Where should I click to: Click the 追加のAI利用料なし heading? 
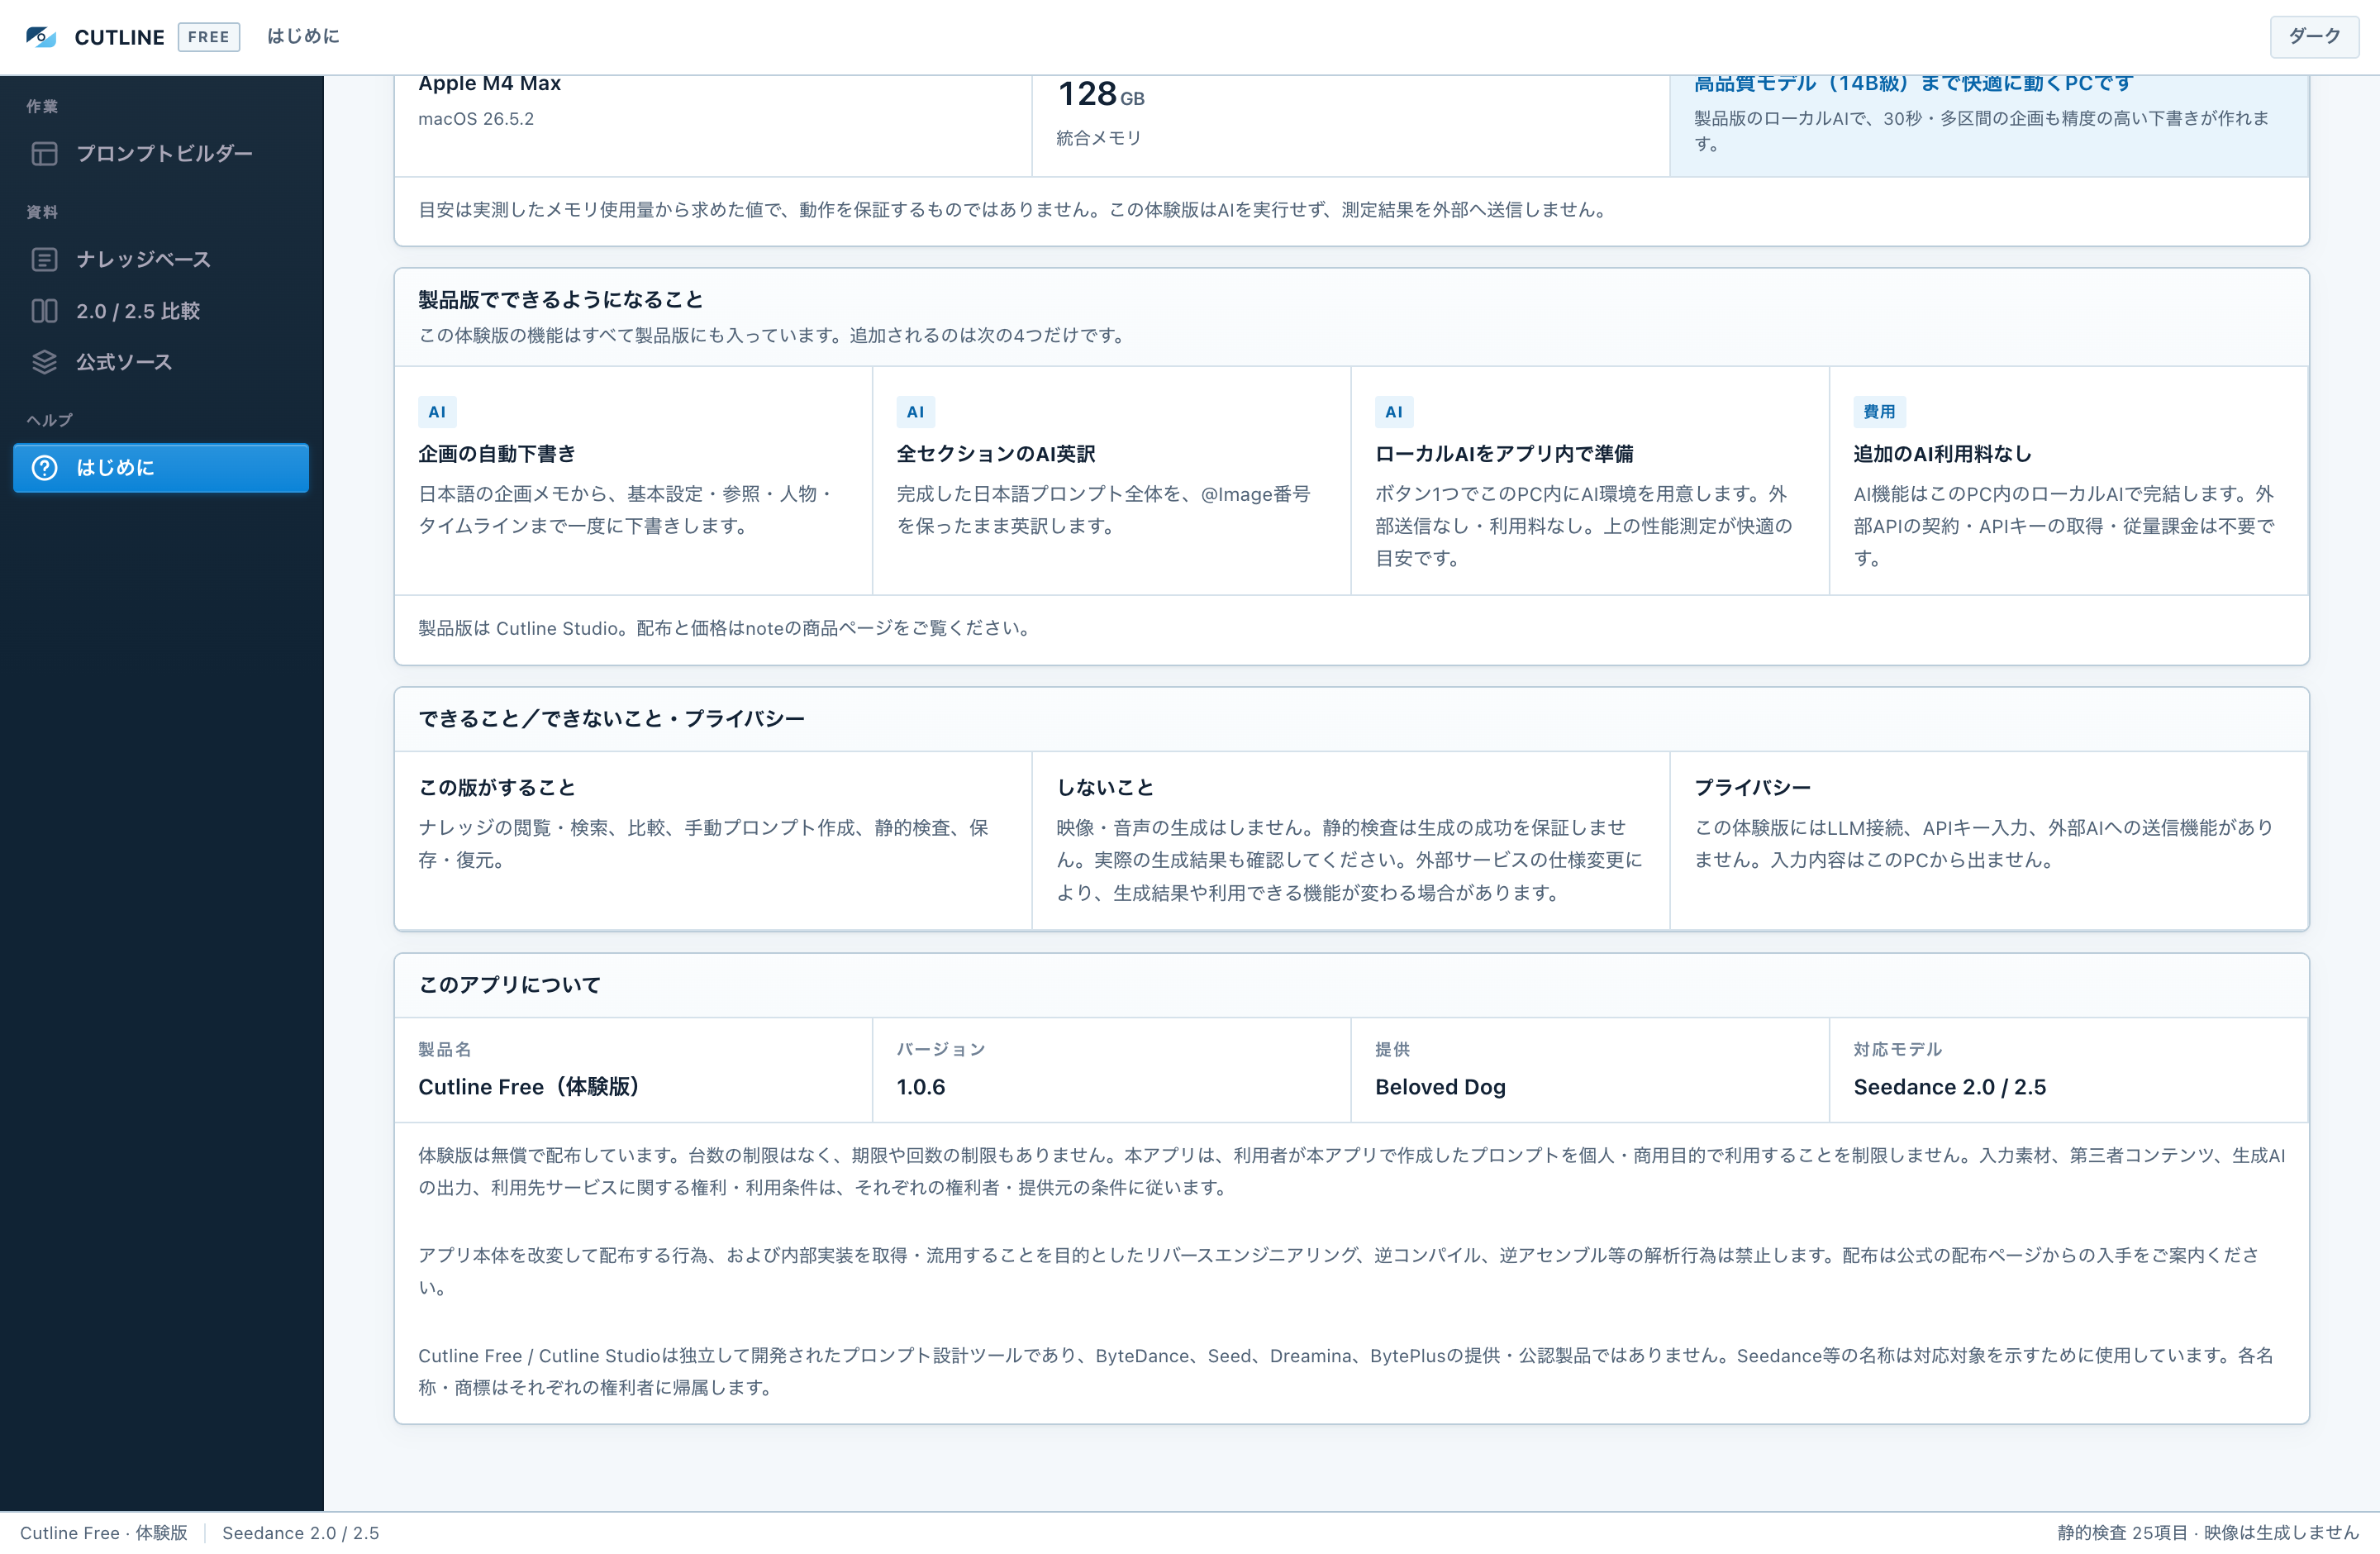[1942, 454]
